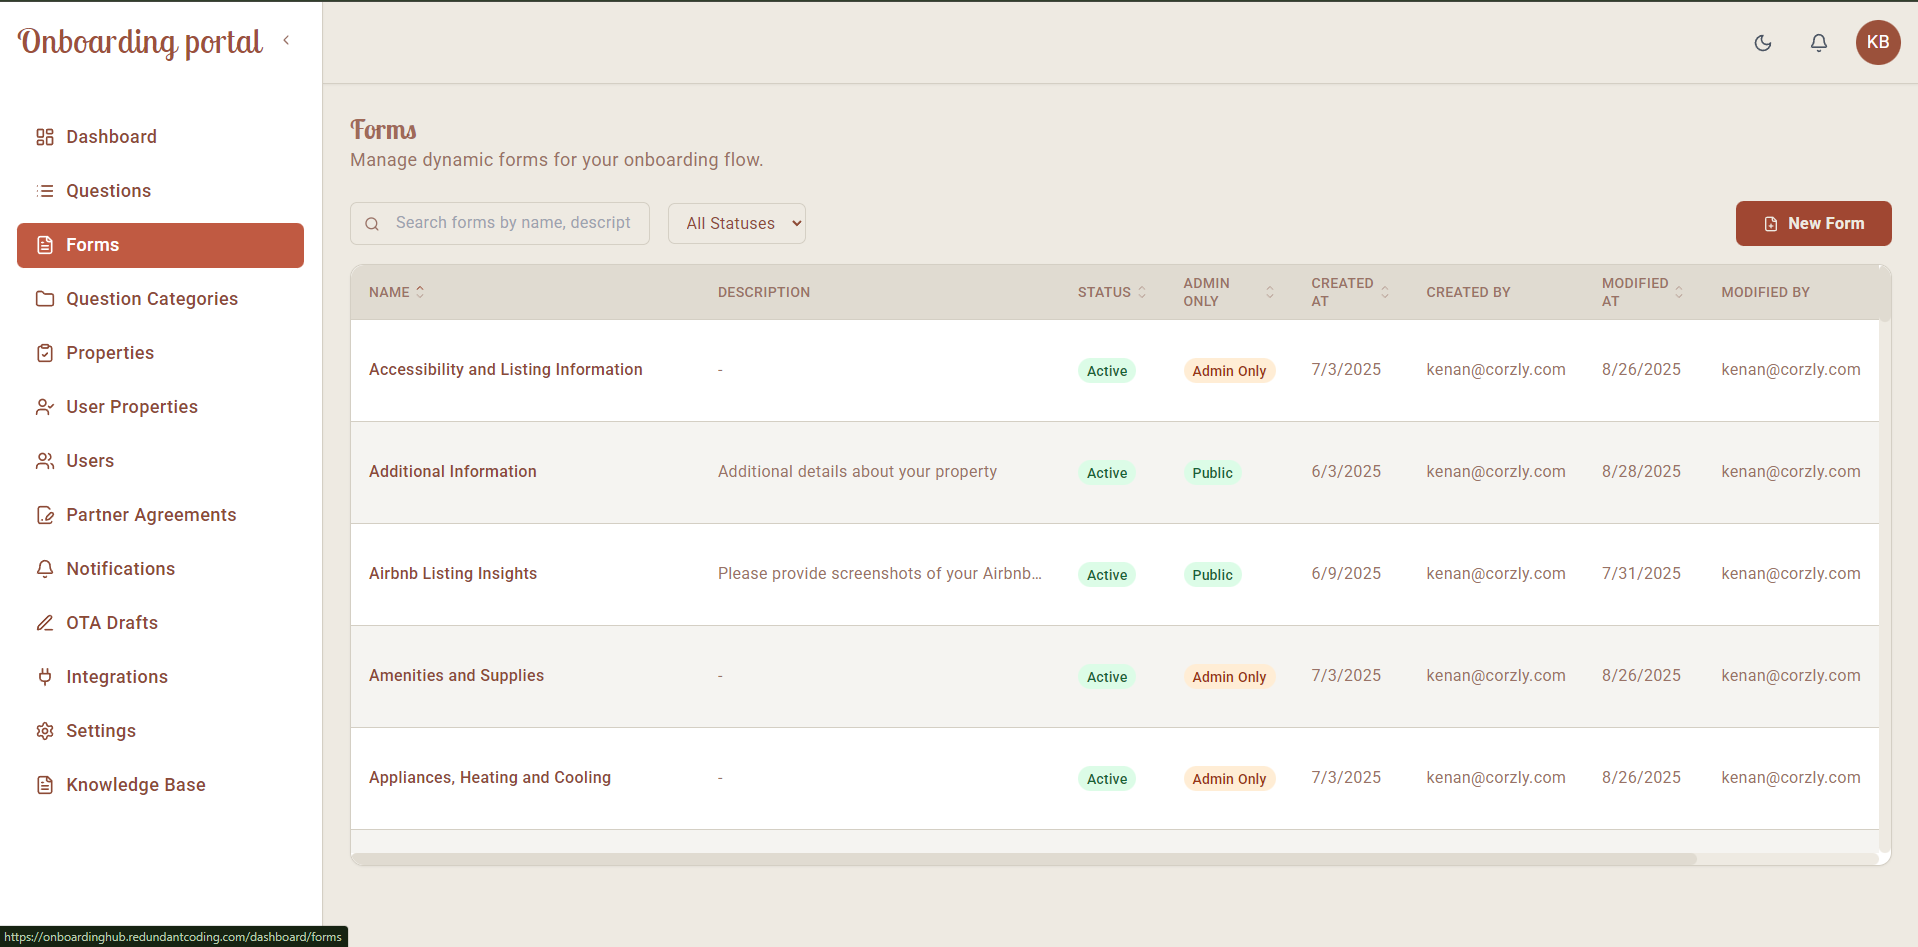Viewport: 1918px width, 947px height.
Task: Click Admin Only badge for Accessibility row
Action: click(x=1229, y=371)
